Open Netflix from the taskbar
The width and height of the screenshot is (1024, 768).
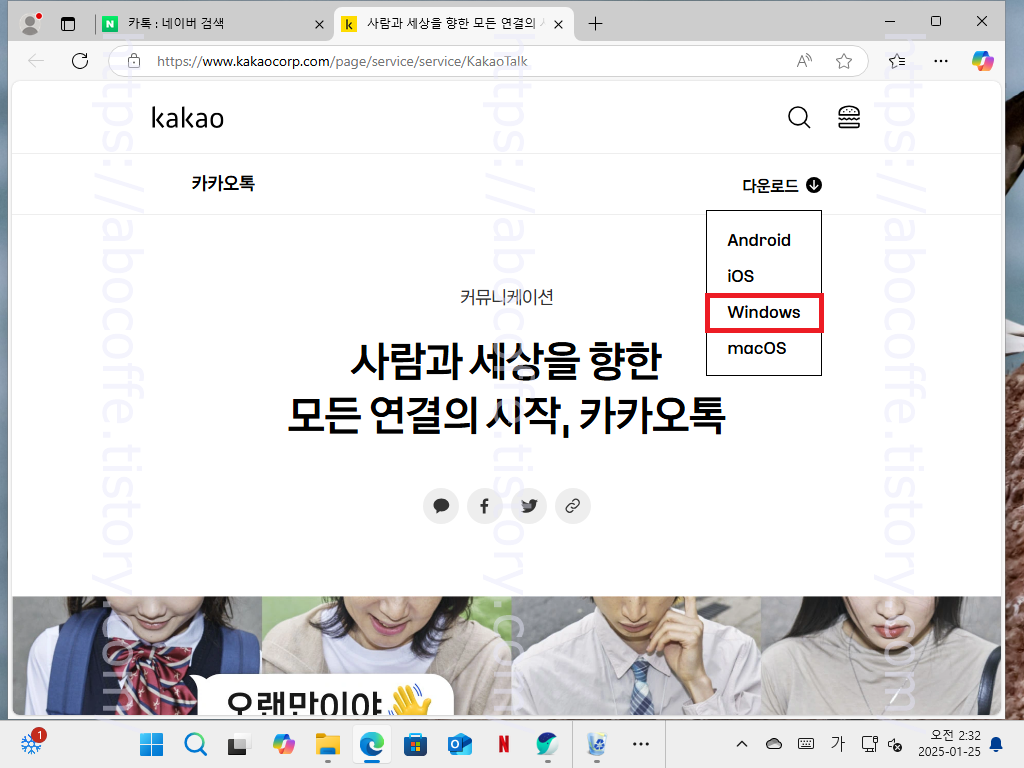(x=504, y=744)
